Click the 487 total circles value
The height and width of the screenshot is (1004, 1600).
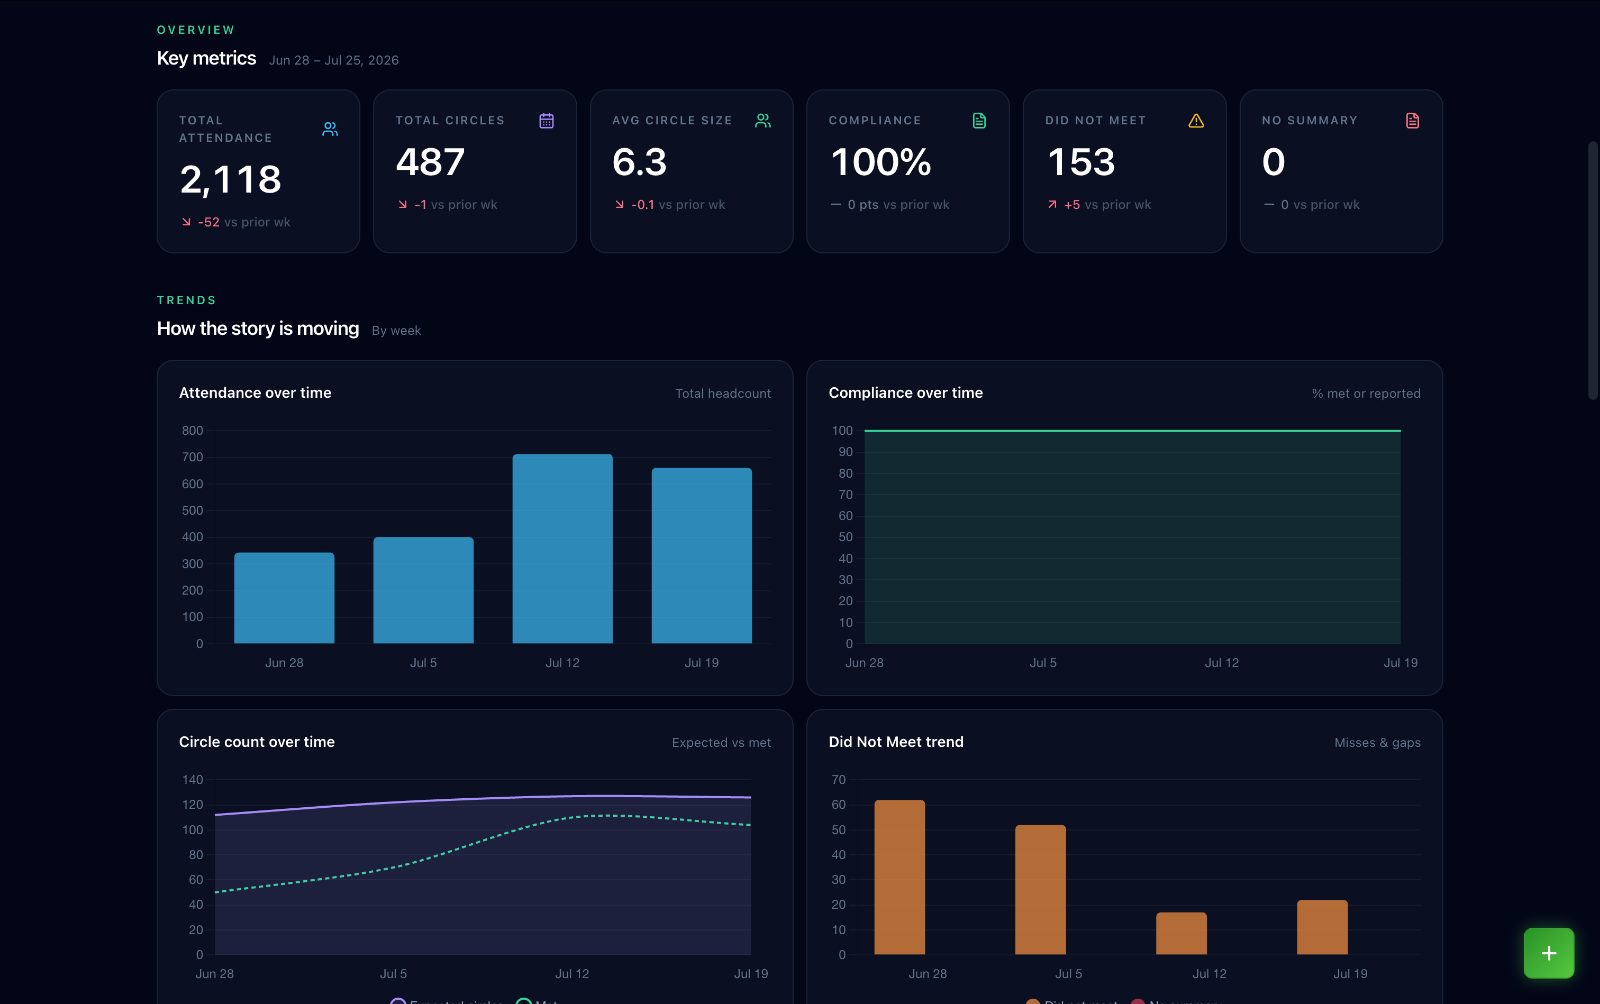[x=430, y=162]
